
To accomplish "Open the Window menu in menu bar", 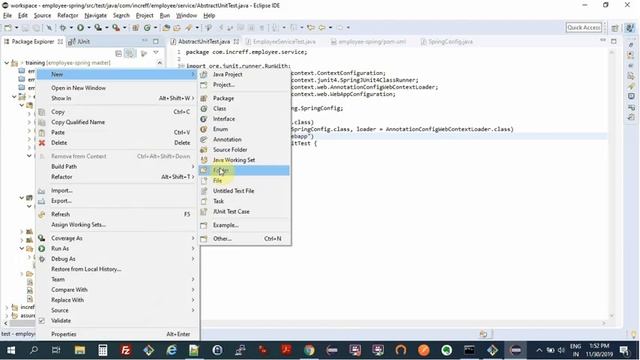I will [x=186, y=16].
